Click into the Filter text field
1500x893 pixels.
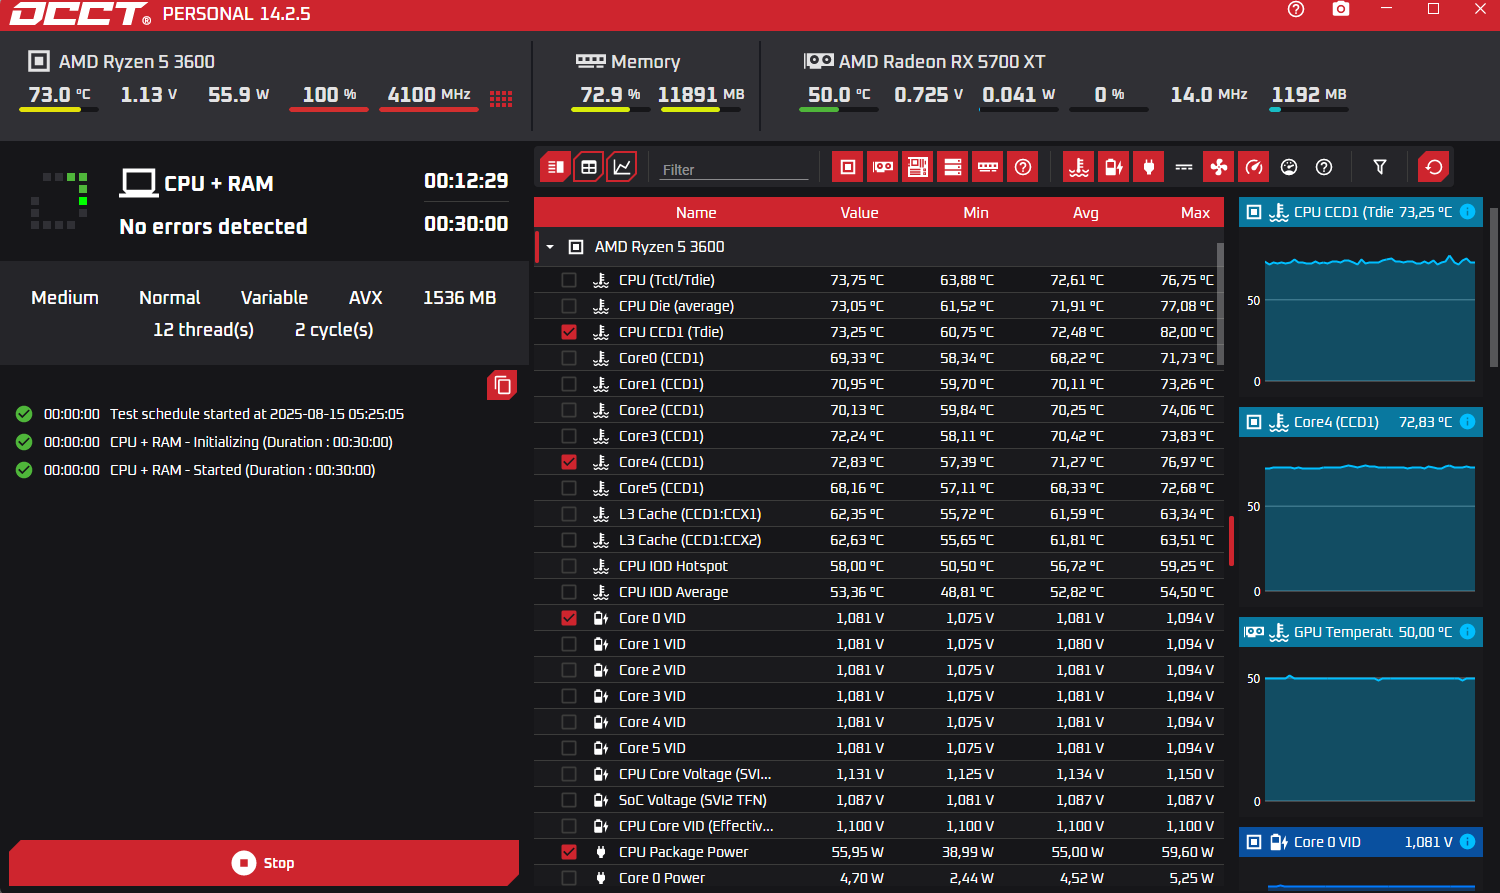(734, 170)
